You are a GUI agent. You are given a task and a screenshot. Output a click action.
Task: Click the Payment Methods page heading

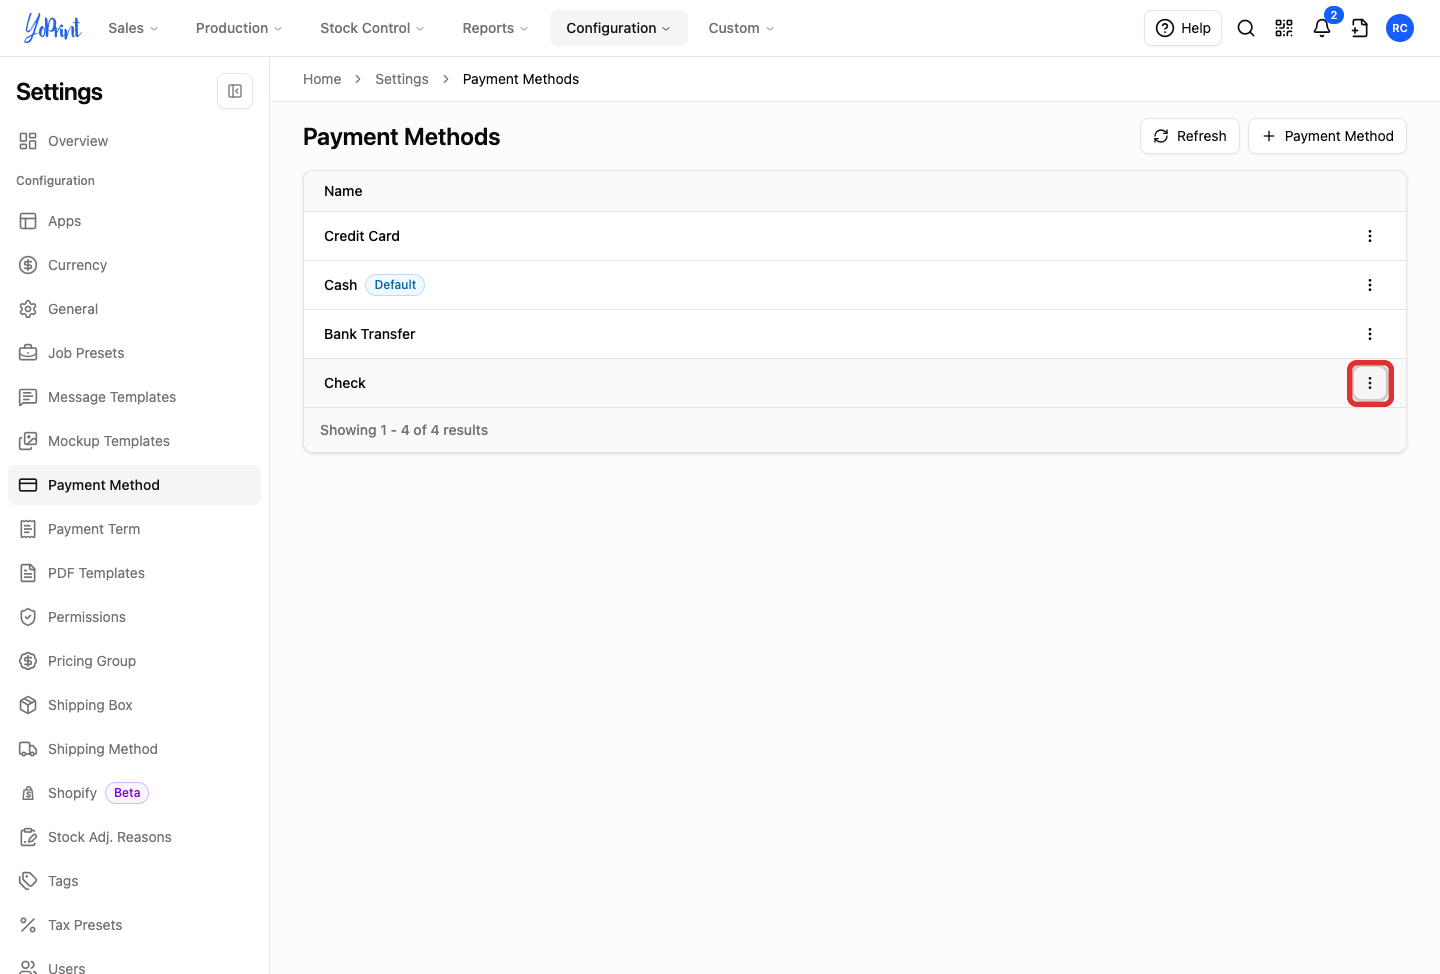click(402, 137)
